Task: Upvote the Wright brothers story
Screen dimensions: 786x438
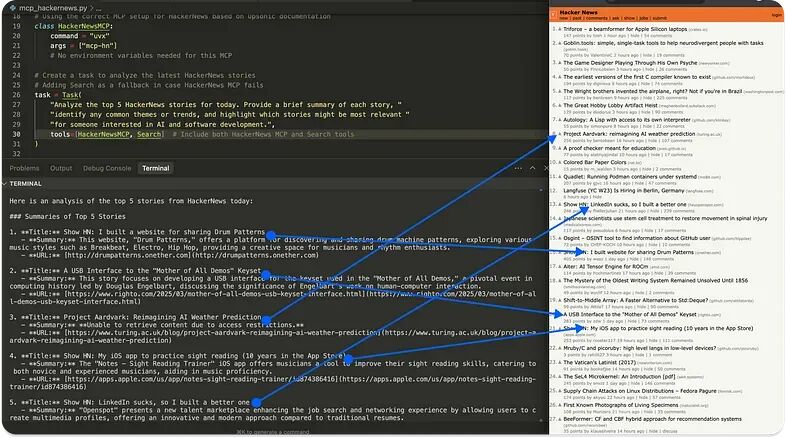Action: 559,91
